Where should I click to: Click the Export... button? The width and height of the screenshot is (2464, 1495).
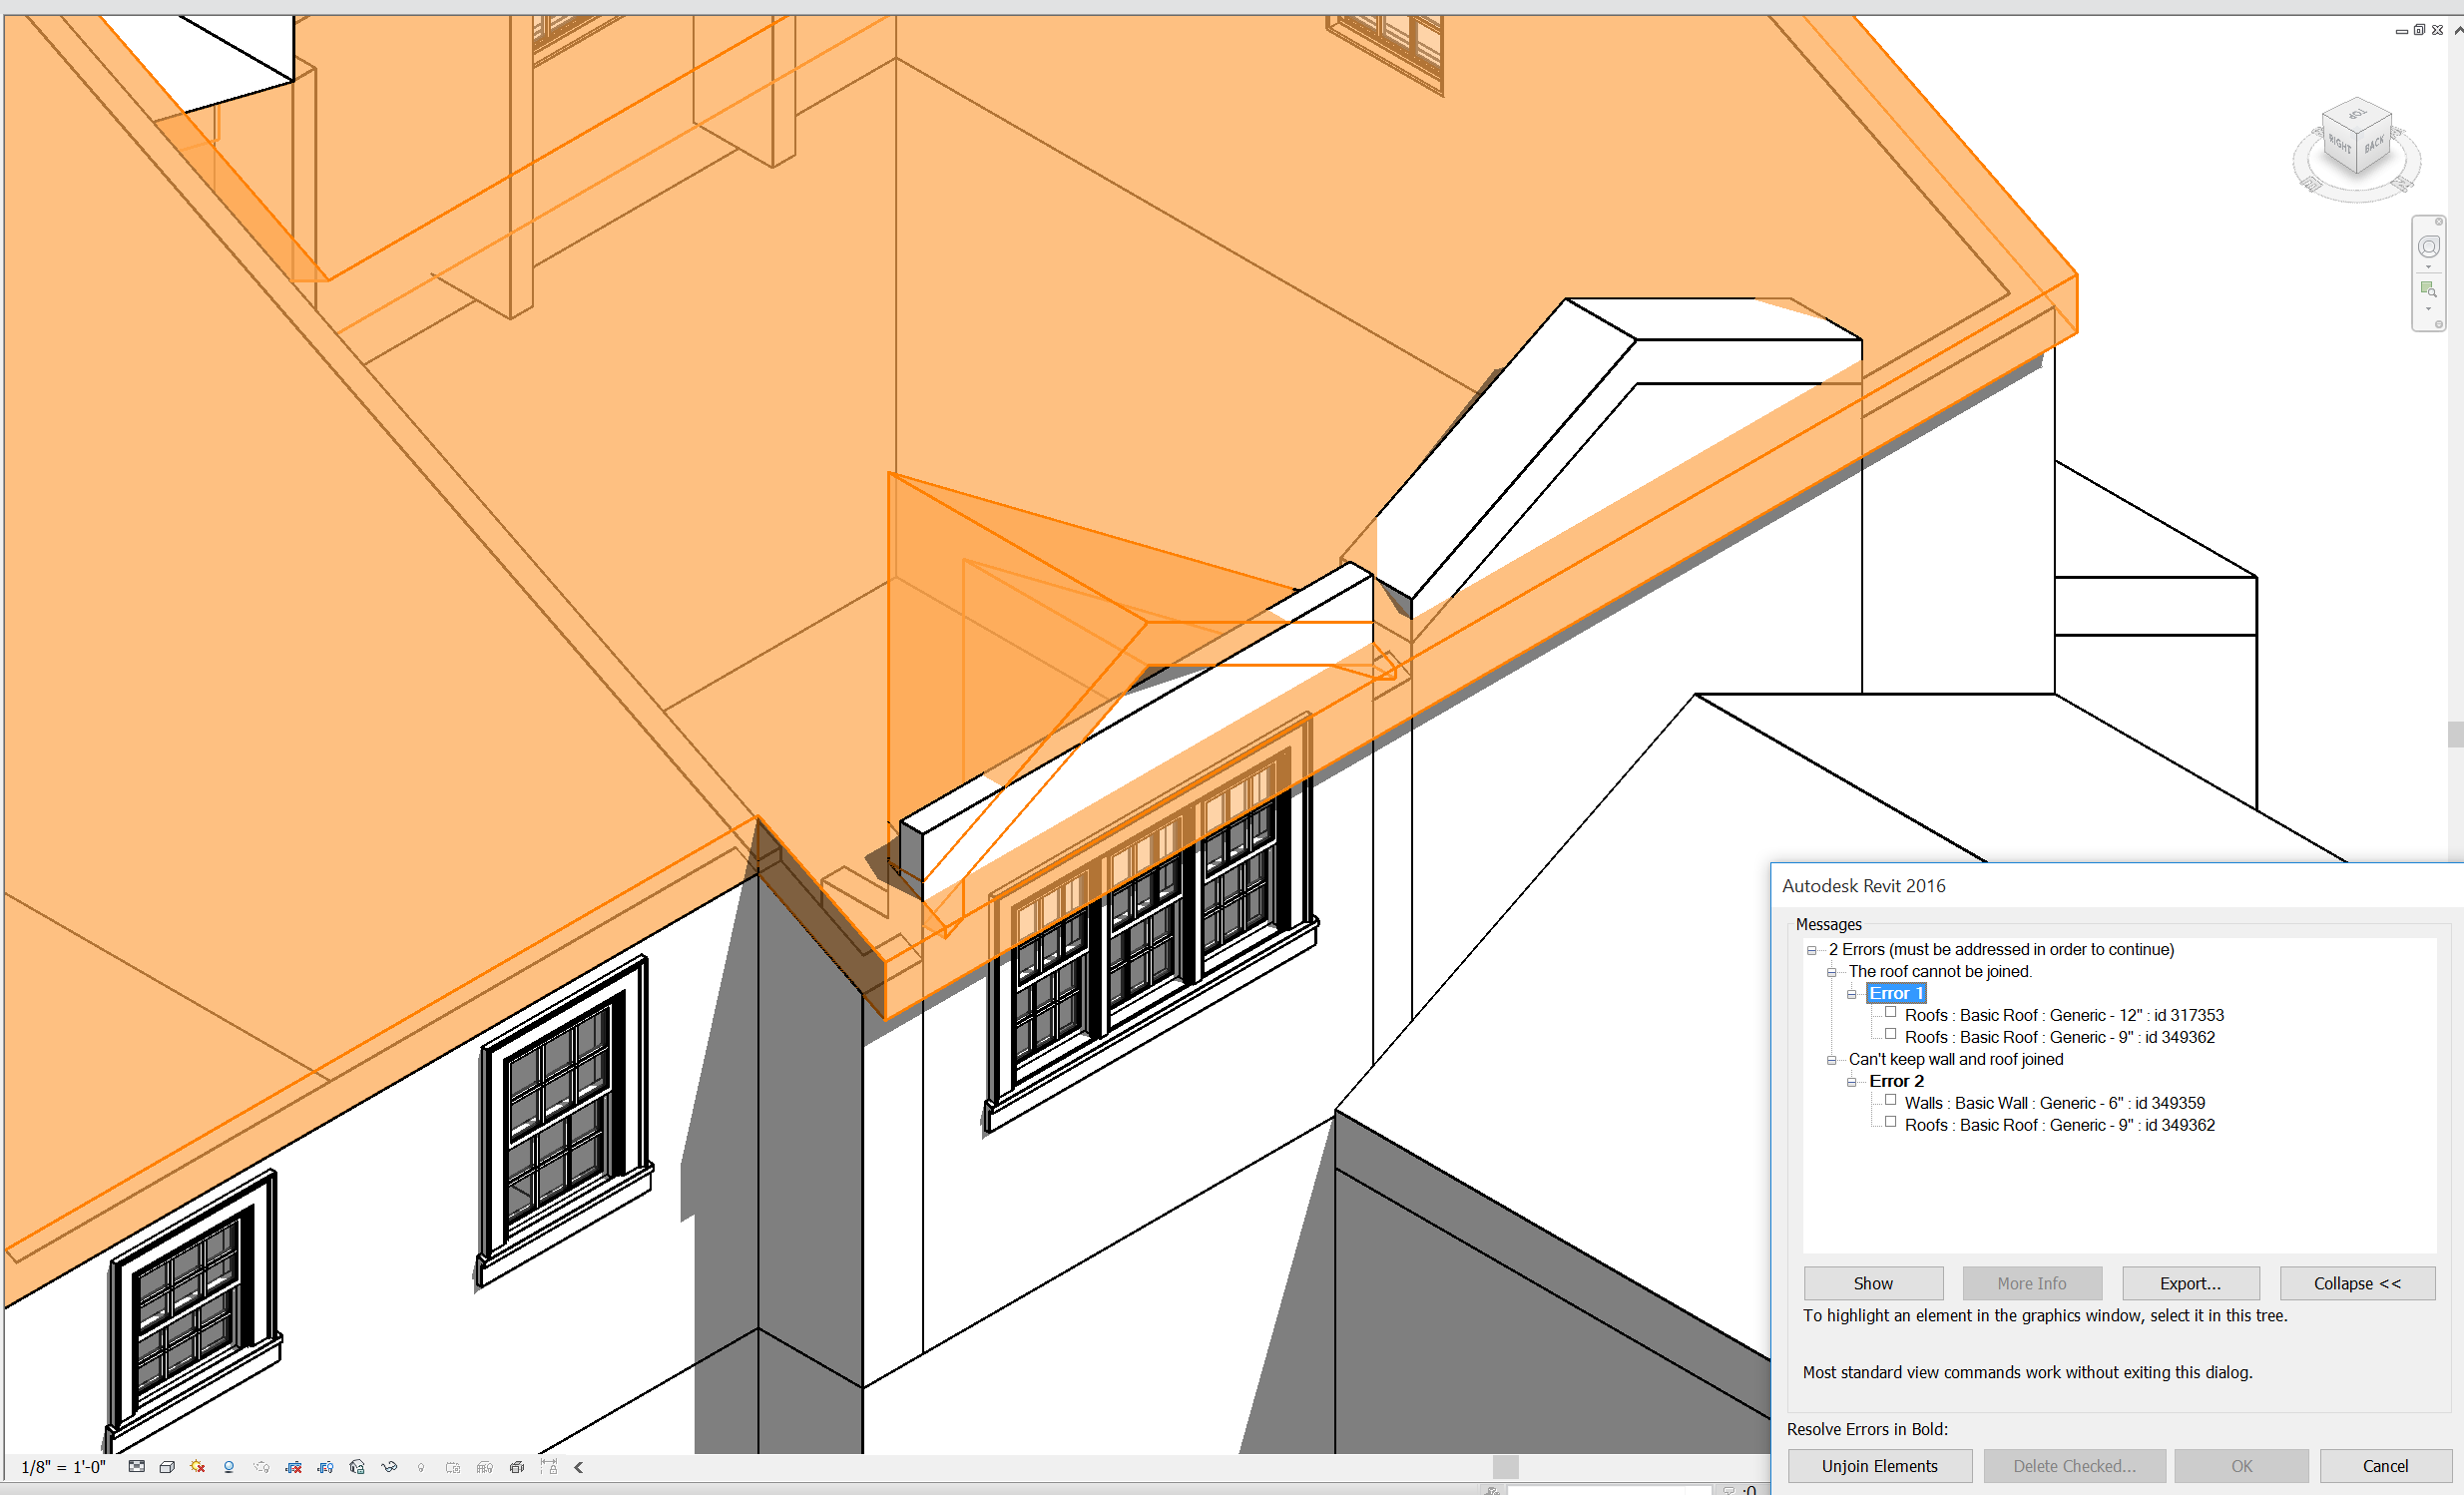point(2189,1283)
